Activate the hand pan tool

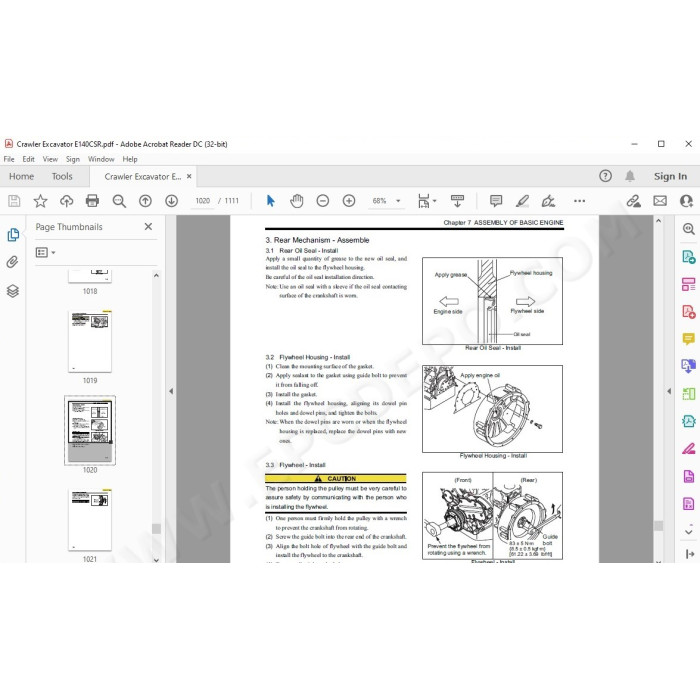(296, 201)
